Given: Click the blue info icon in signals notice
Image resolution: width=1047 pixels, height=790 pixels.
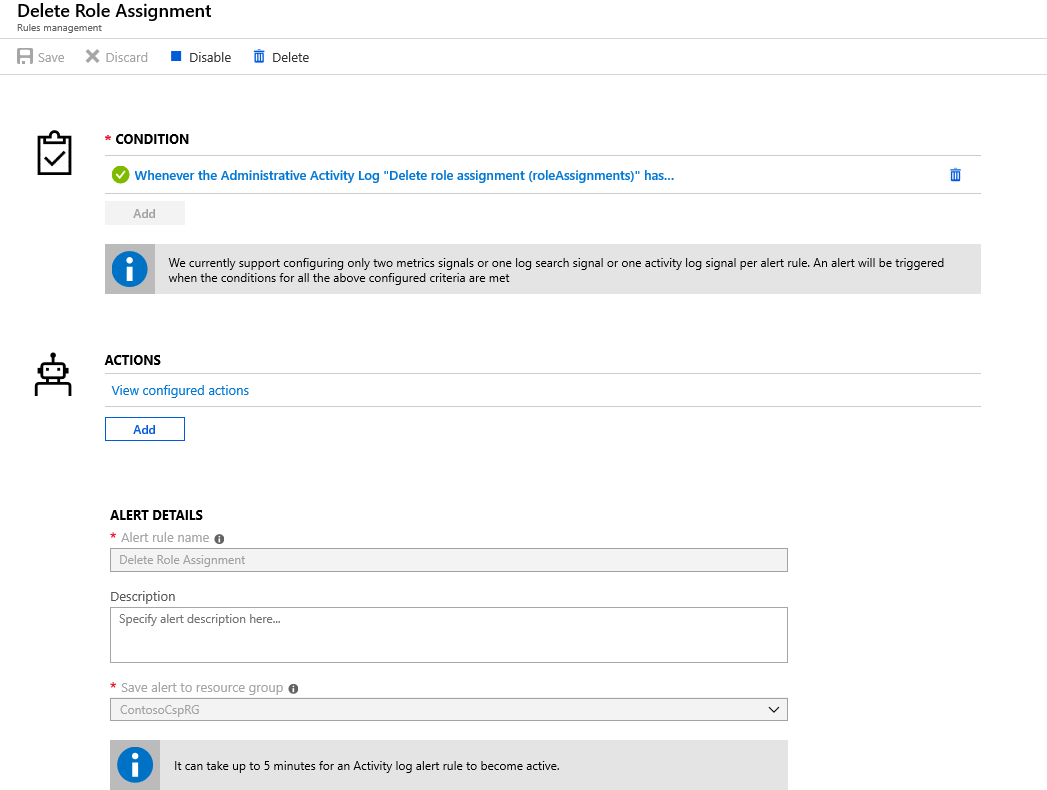Looking at the screenshot, I should 130,269.
